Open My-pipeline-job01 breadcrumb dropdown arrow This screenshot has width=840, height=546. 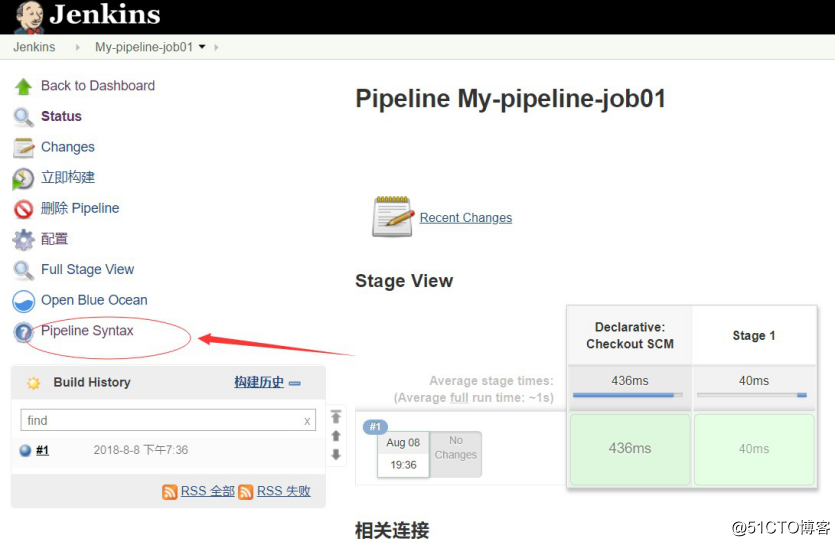[202, 47]
